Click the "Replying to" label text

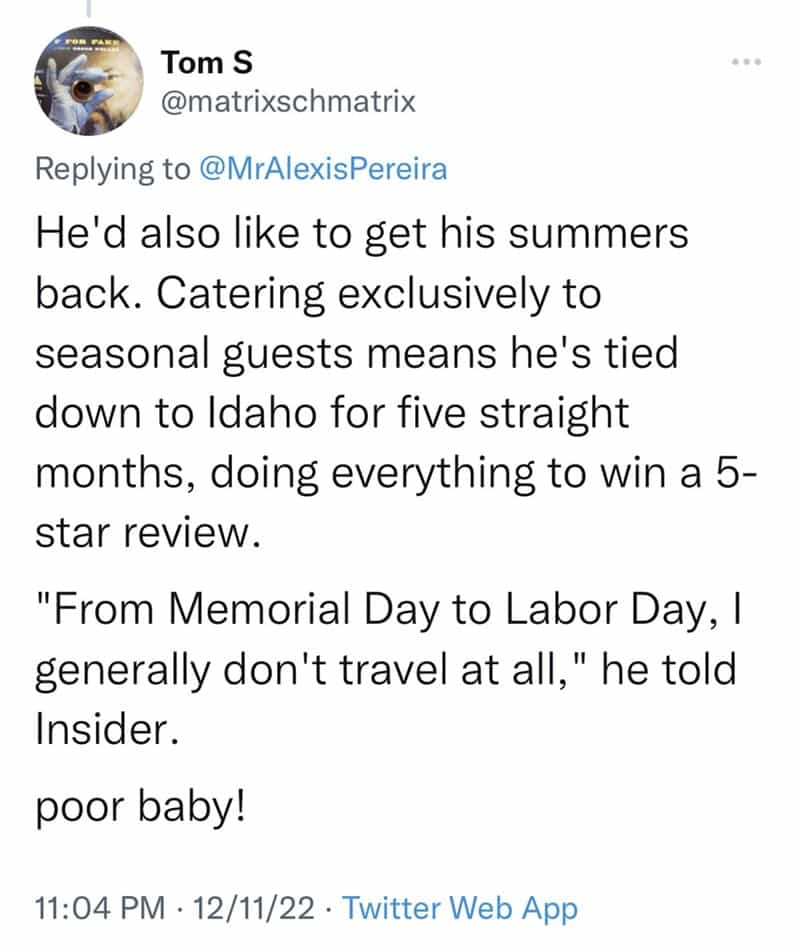tap(111, 168)
